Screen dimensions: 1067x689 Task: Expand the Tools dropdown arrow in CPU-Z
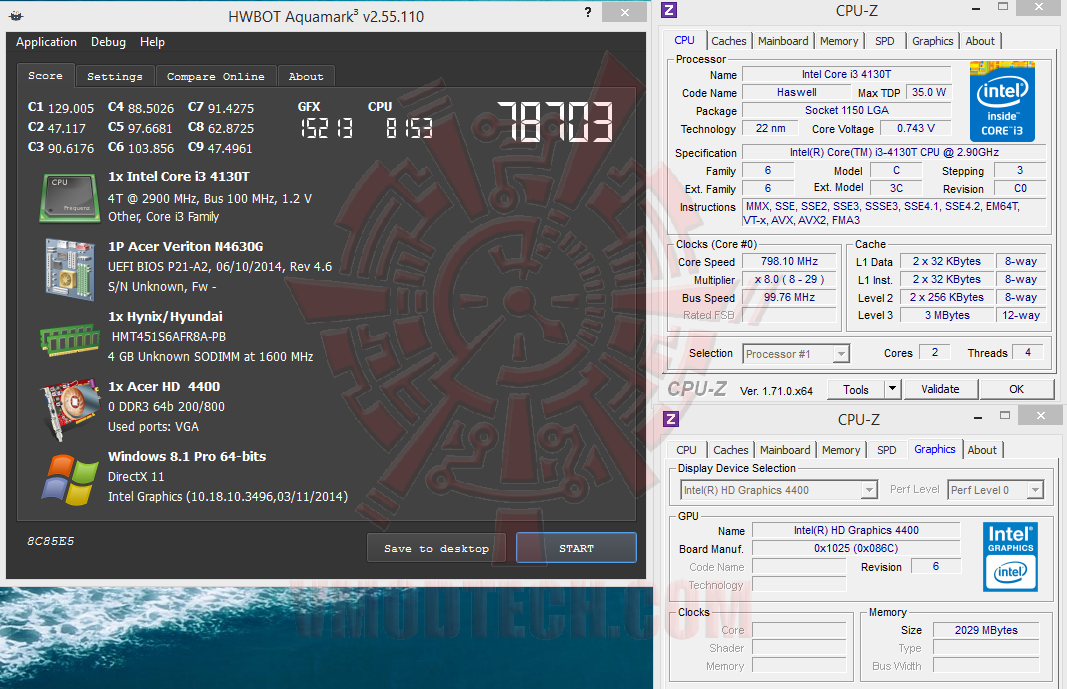893,390
